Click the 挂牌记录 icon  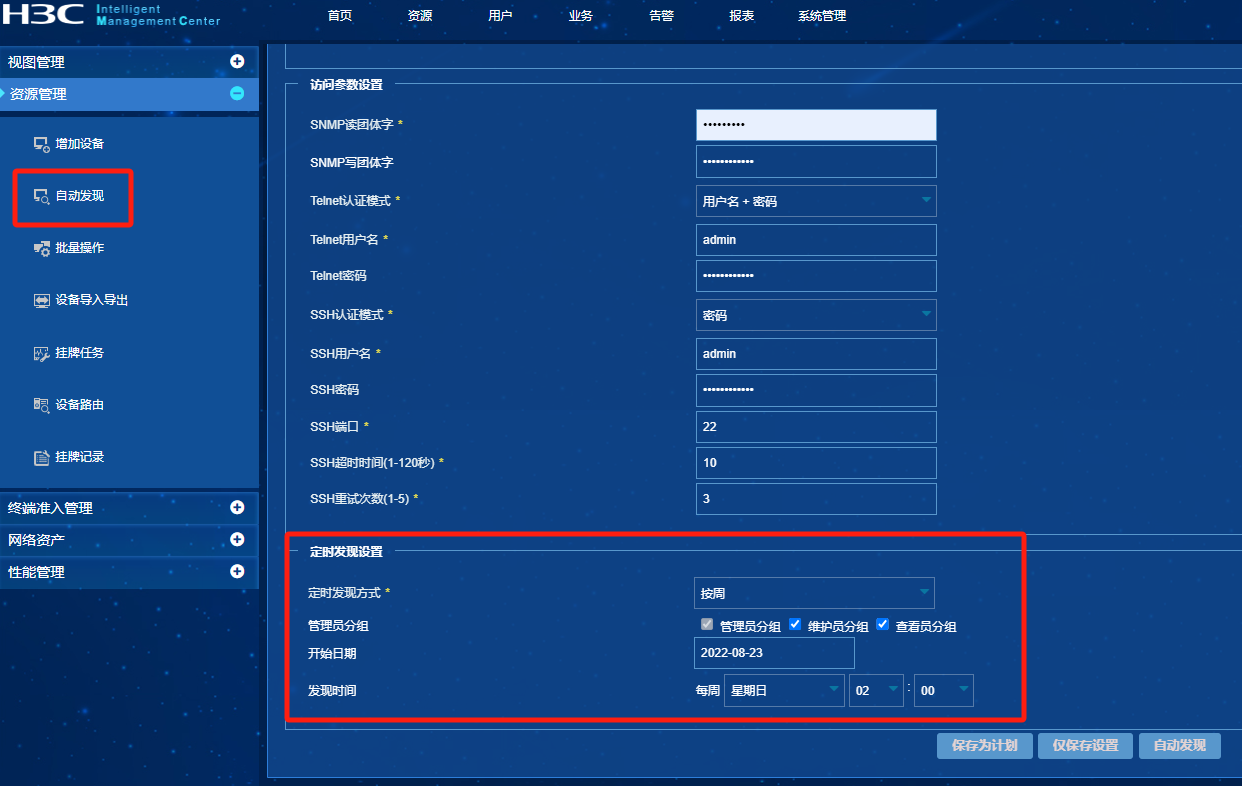(x=42, y=457)
